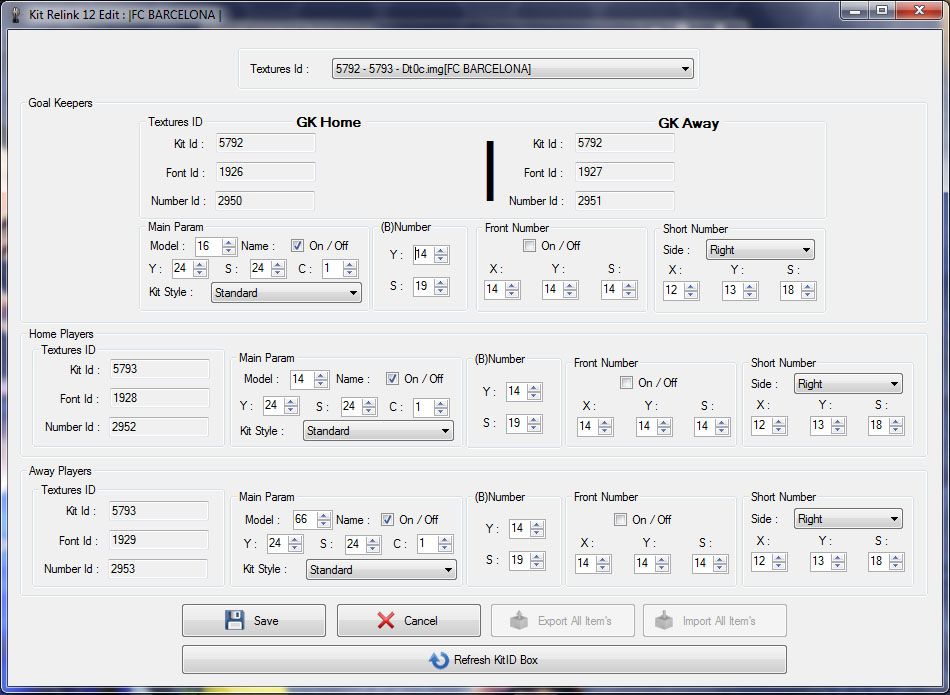The height and width of the screenshot is (695, 950).
Task: Enable Home Players Front Number On / Off
Action: click(626, 383)
